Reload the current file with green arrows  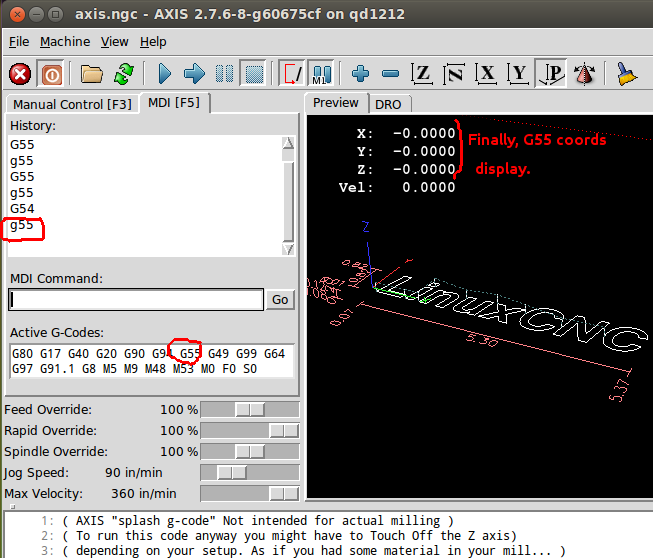[124, 74]
